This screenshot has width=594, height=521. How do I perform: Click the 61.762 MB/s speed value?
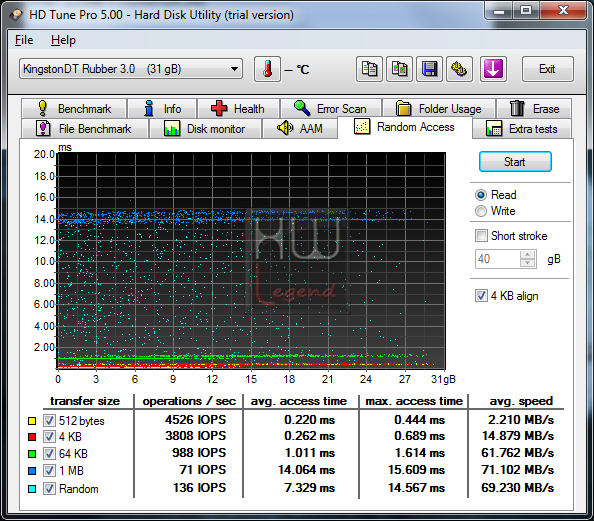pos(517,453)
